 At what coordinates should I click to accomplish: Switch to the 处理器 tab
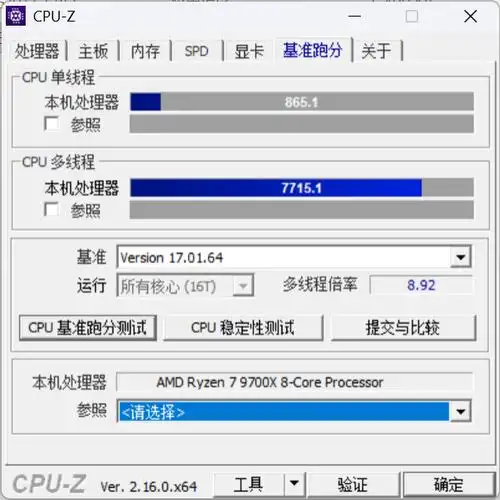click(37, 51)
